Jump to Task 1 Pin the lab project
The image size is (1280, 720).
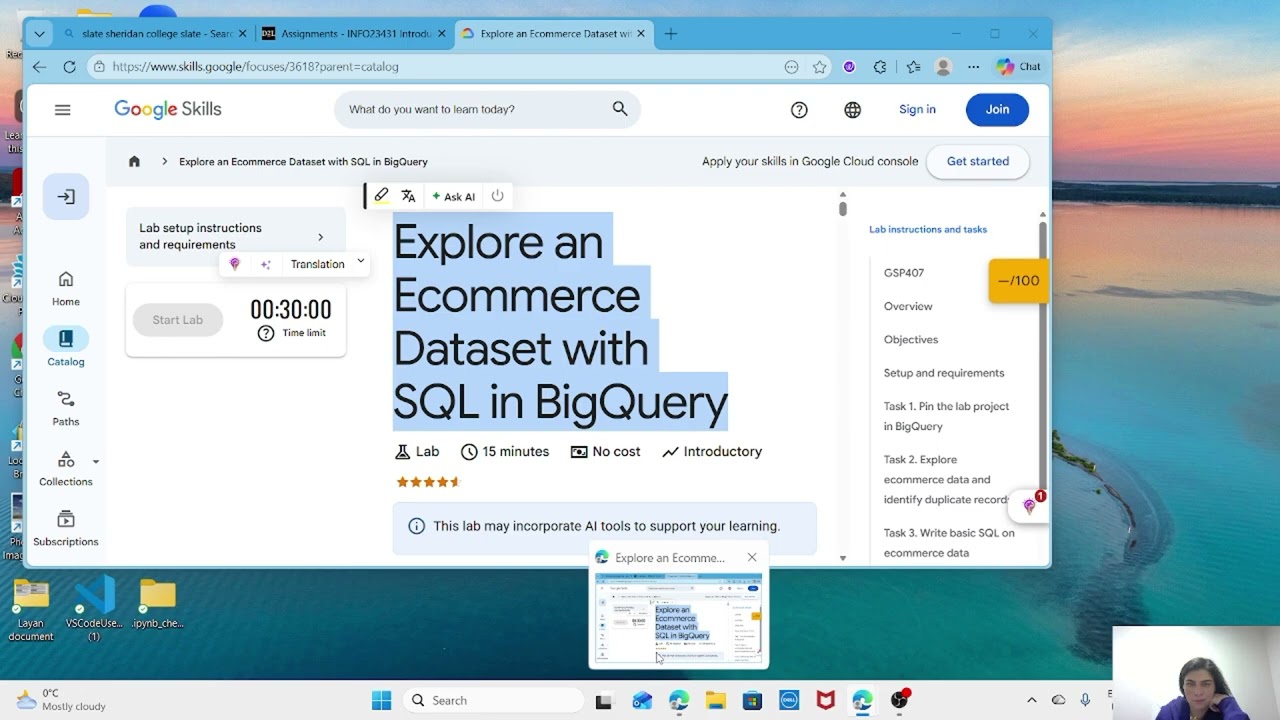946,416
